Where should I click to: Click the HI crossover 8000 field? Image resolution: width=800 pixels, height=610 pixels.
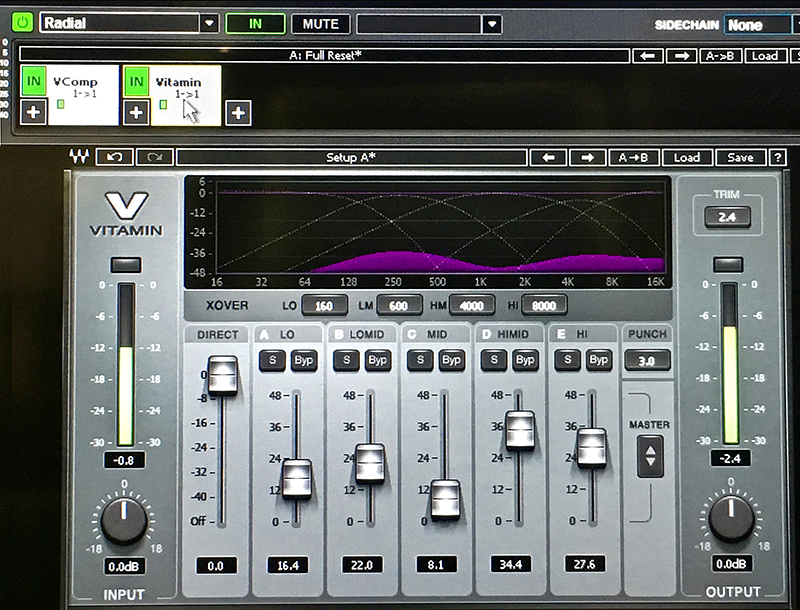point(544,306)
